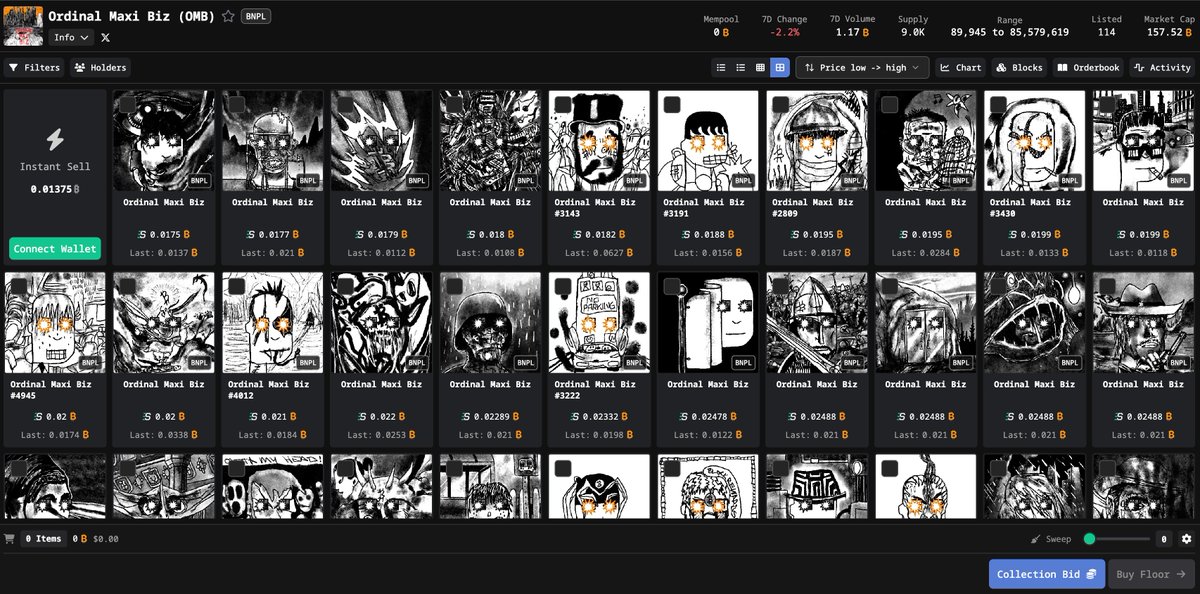Image resolution: width=1200 pixels, height=594 pixels.
Task: Click the green Sweep slider handle
Action: point(1089,539)
